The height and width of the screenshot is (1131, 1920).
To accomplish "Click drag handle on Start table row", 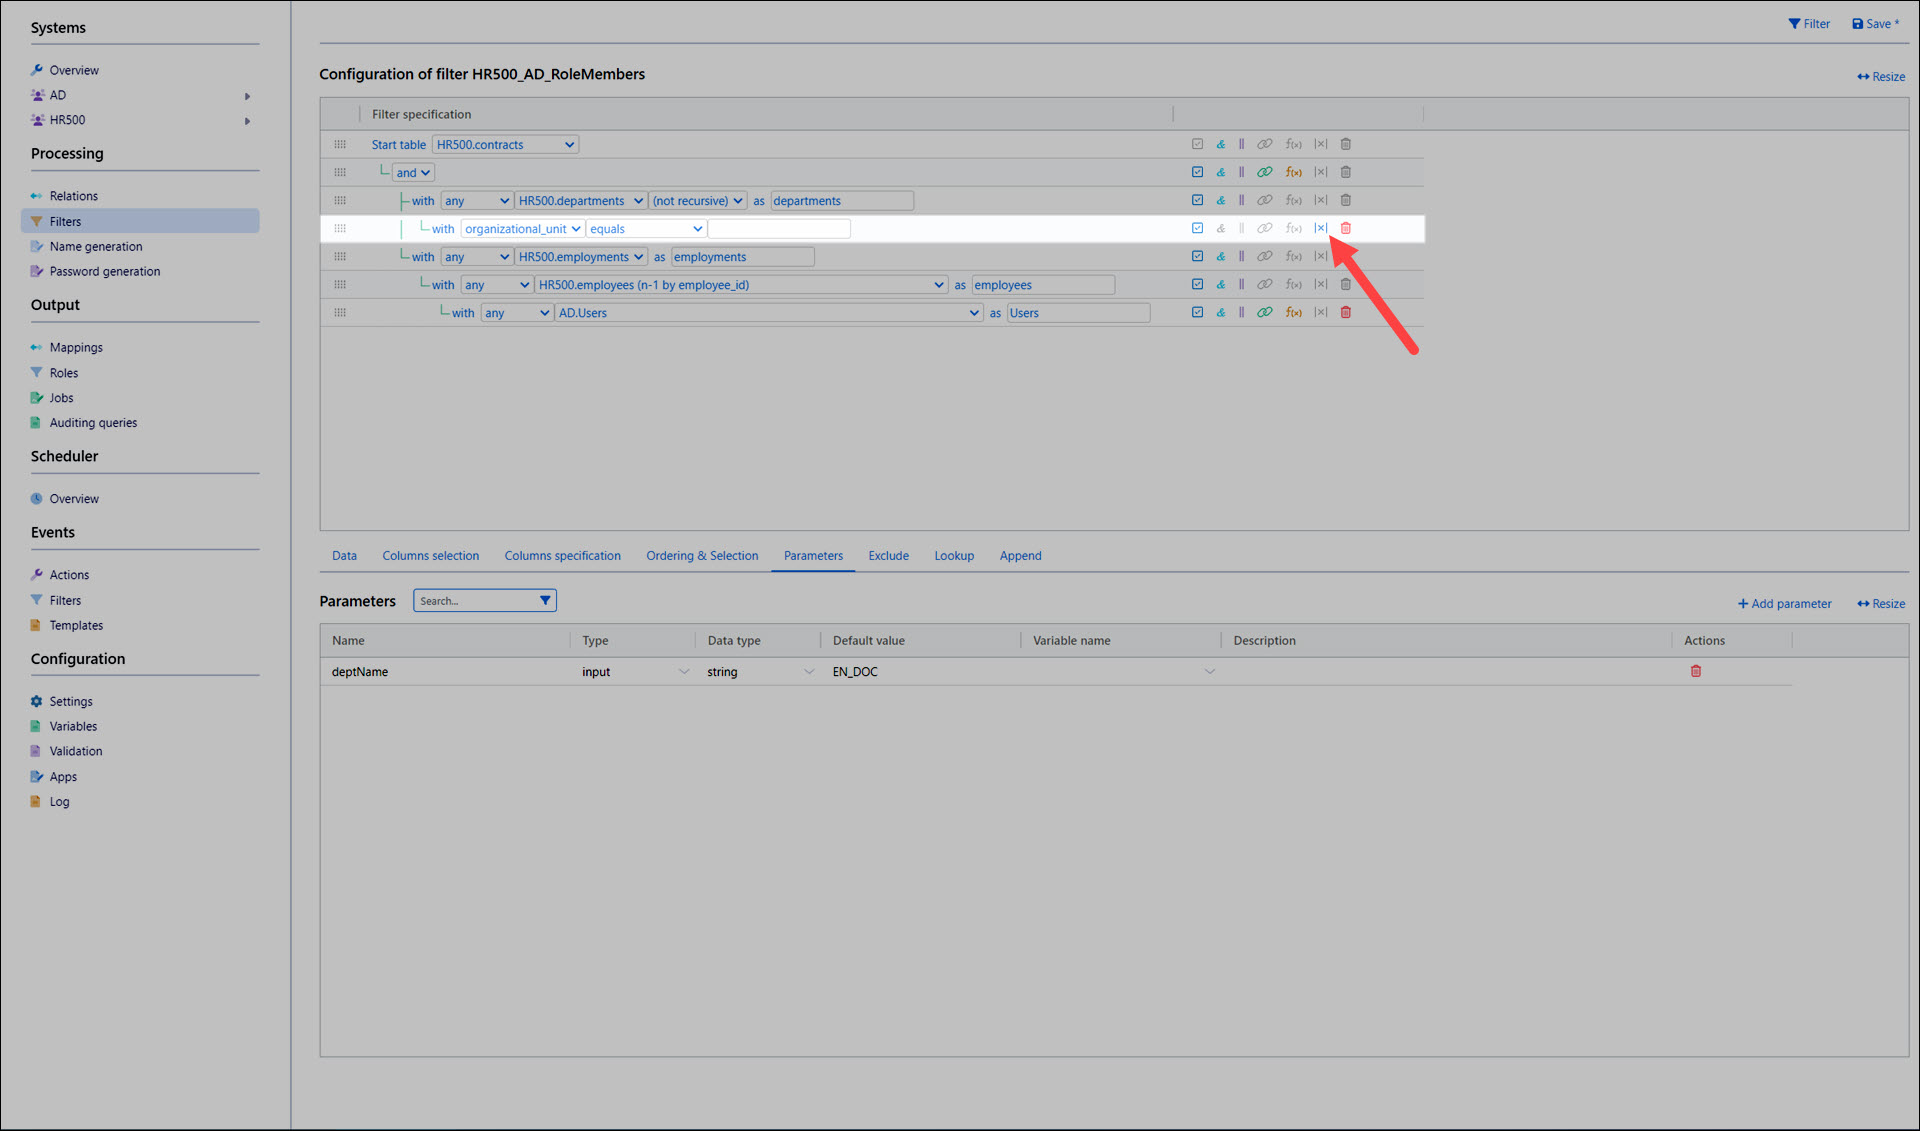I will [x=340, y=144].
